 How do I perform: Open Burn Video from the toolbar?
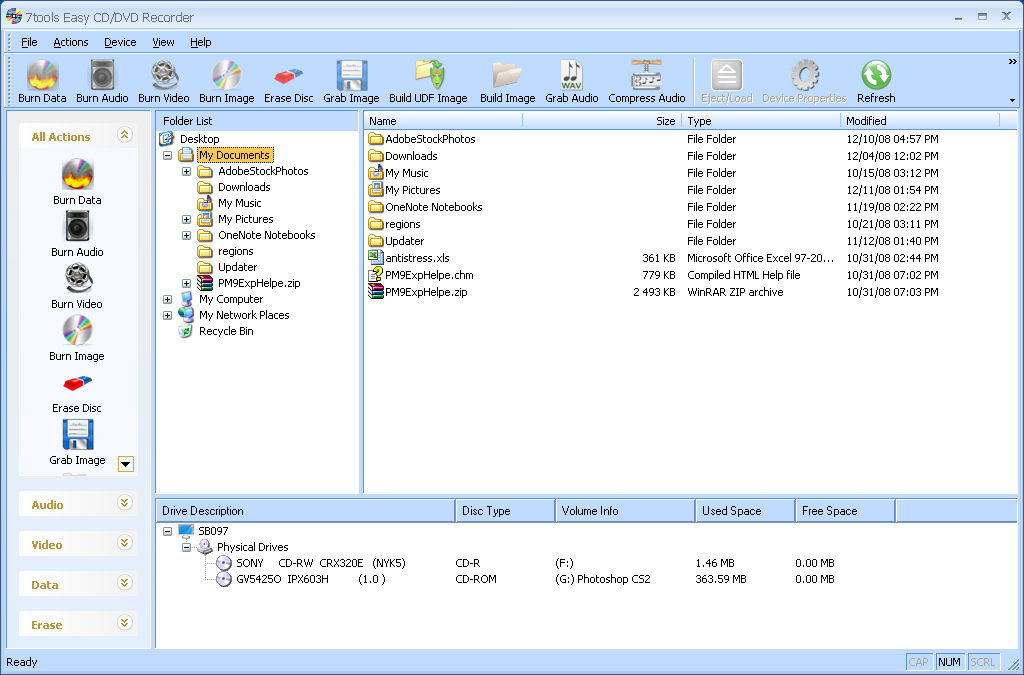[163, 81]
